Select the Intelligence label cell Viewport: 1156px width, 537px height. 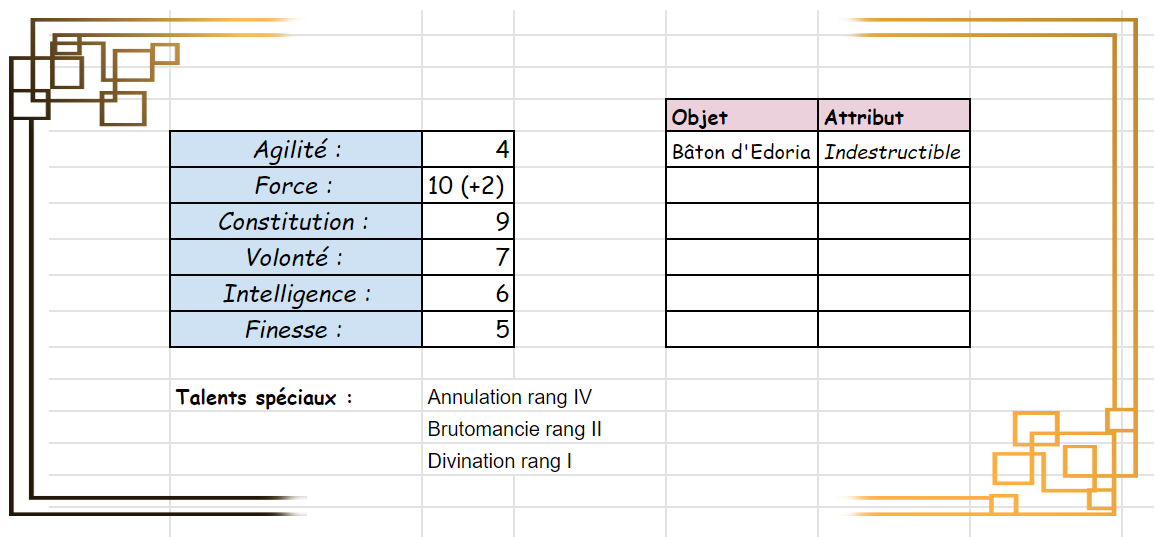296,294
